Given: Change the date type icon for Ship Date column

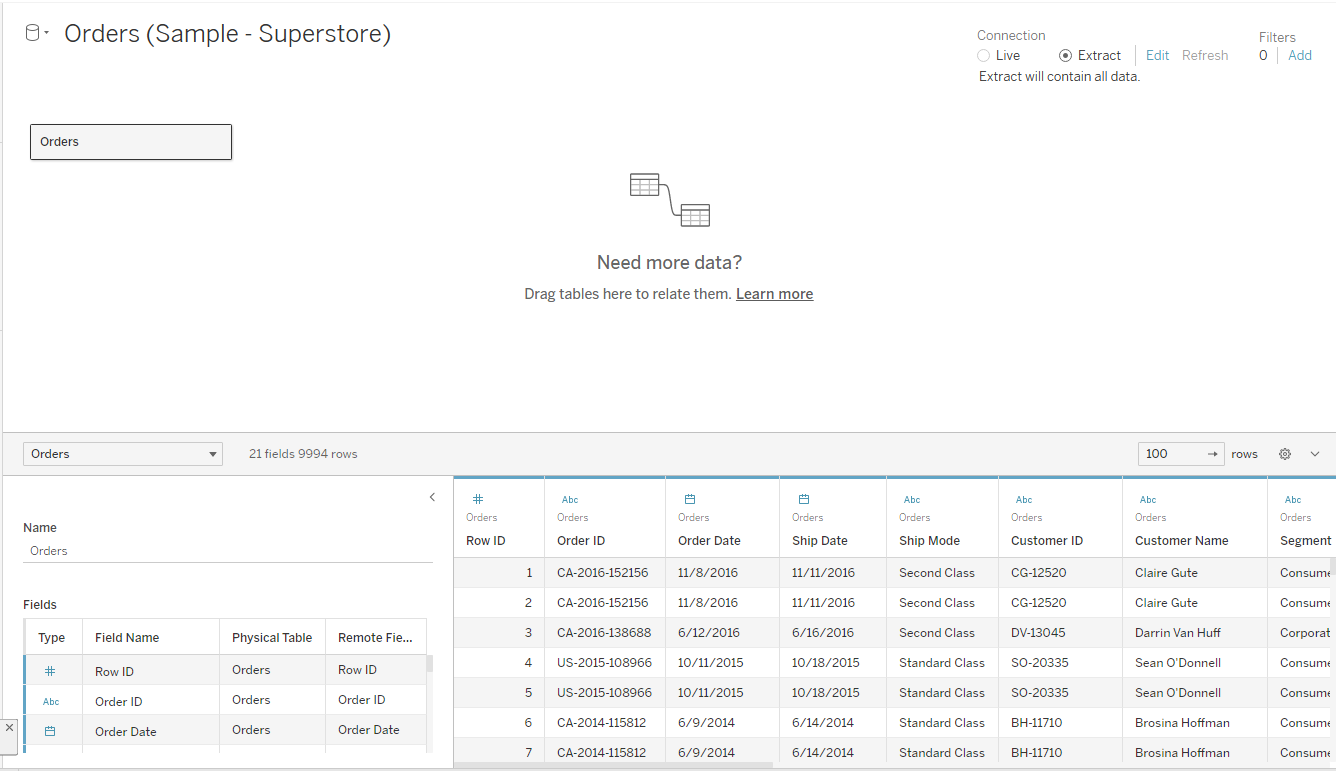Looking at the screenshot, I should point(803,499).
